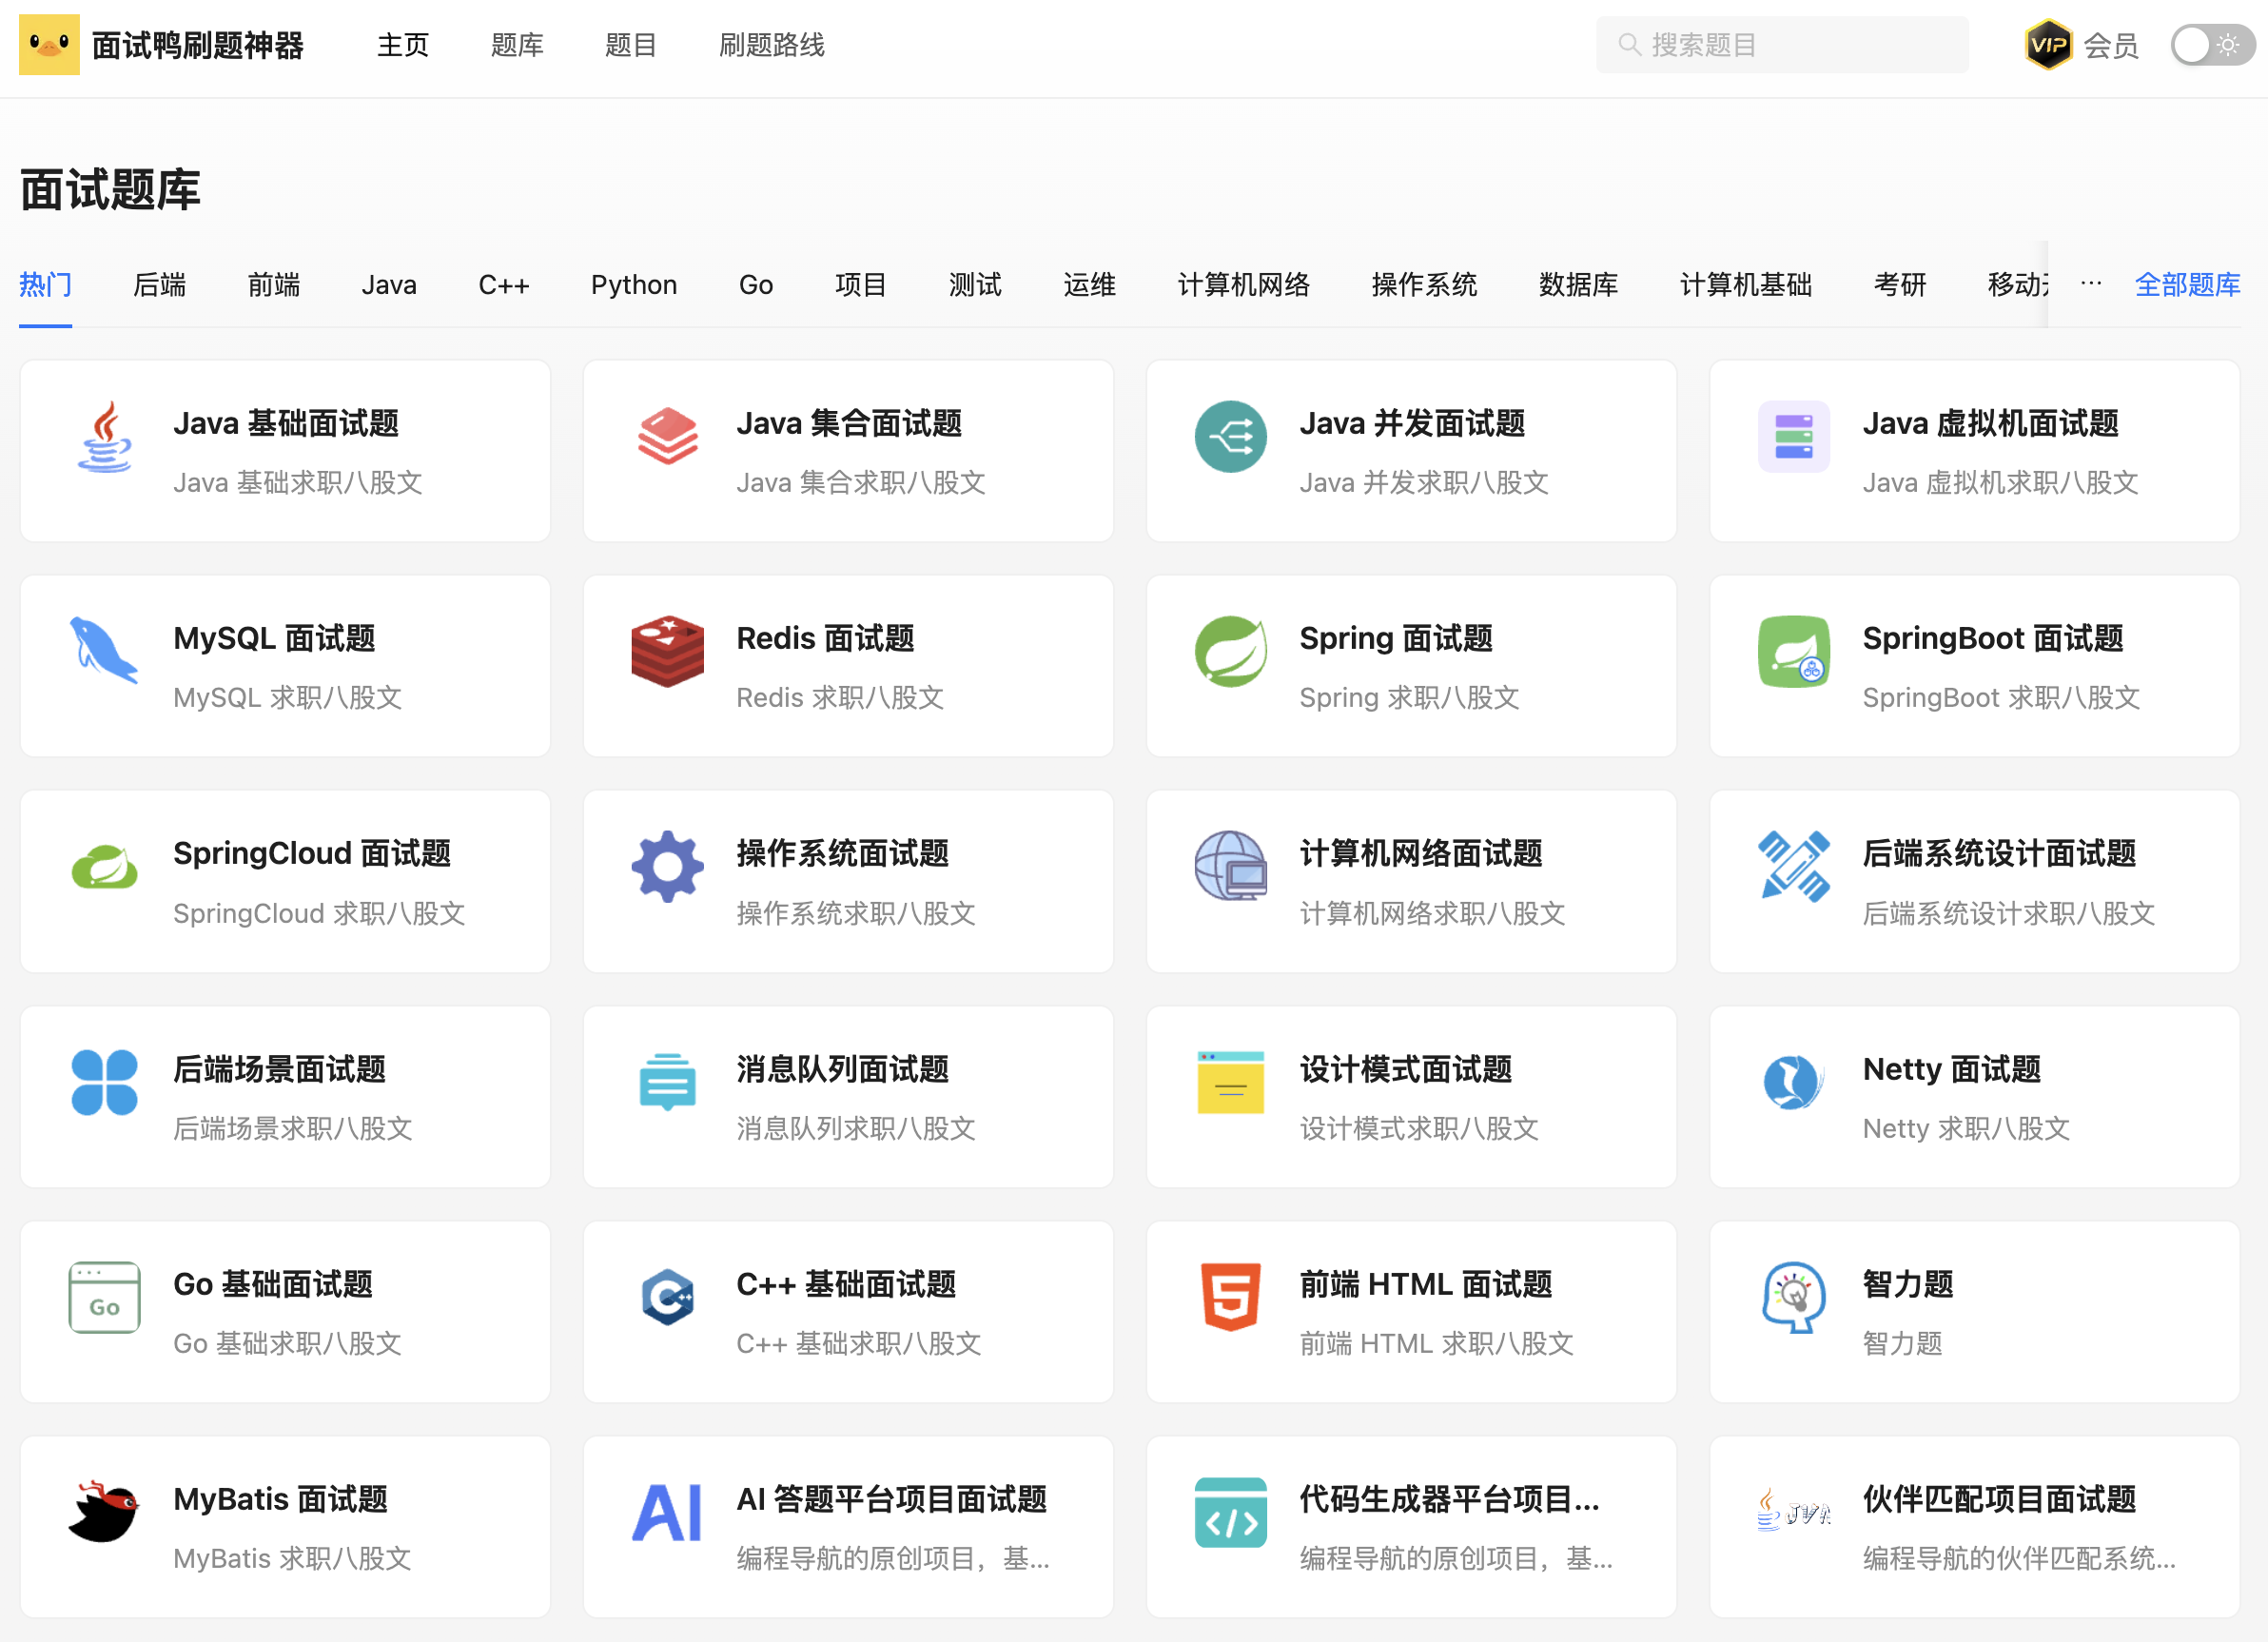2268x1642 pixels.
Task: Click the teal branching icon for Java 并发面试题
Action: tap(1231, 437)
